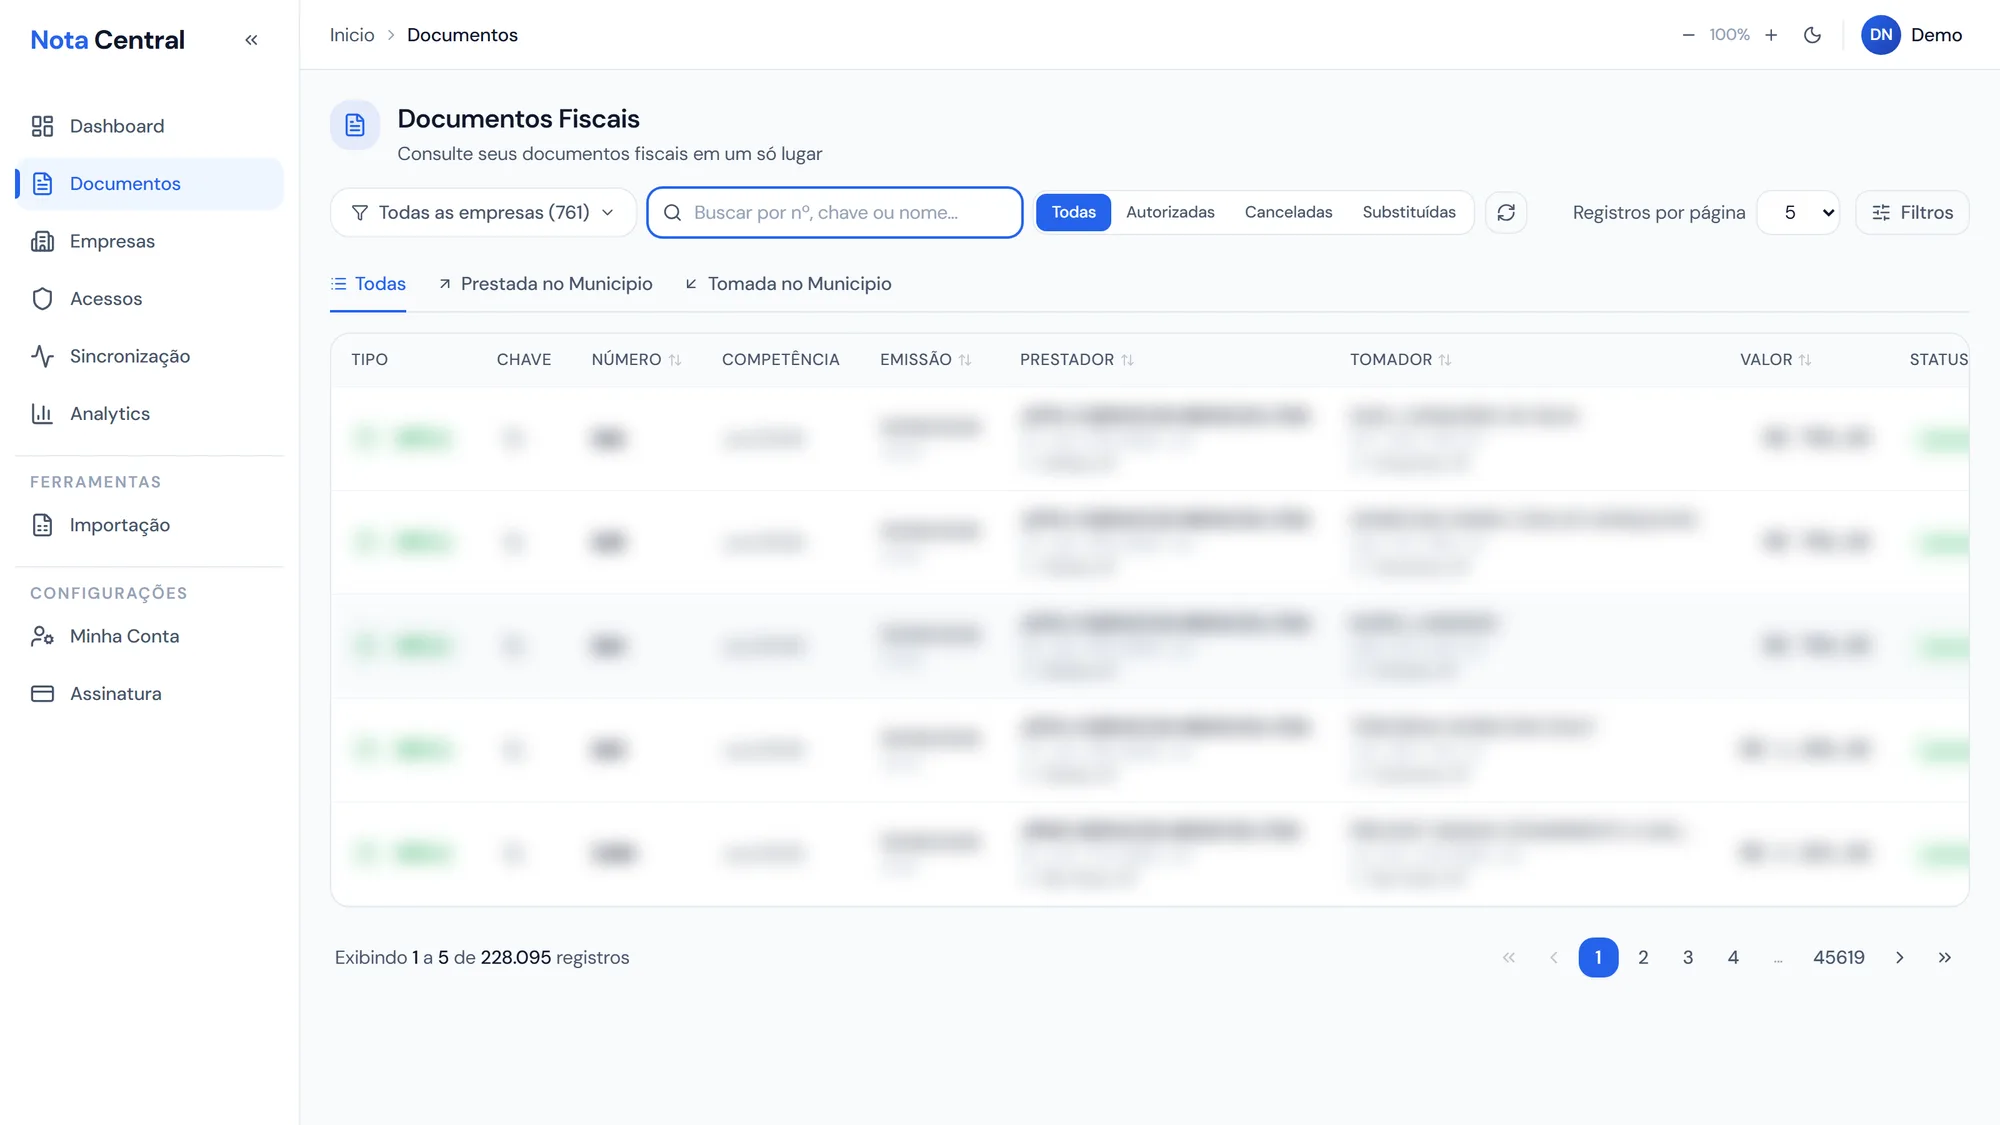The width and height of the screenshot is (2000, 1125).
Task: Go to next page arrow
Action: [x=1900, y=958]
